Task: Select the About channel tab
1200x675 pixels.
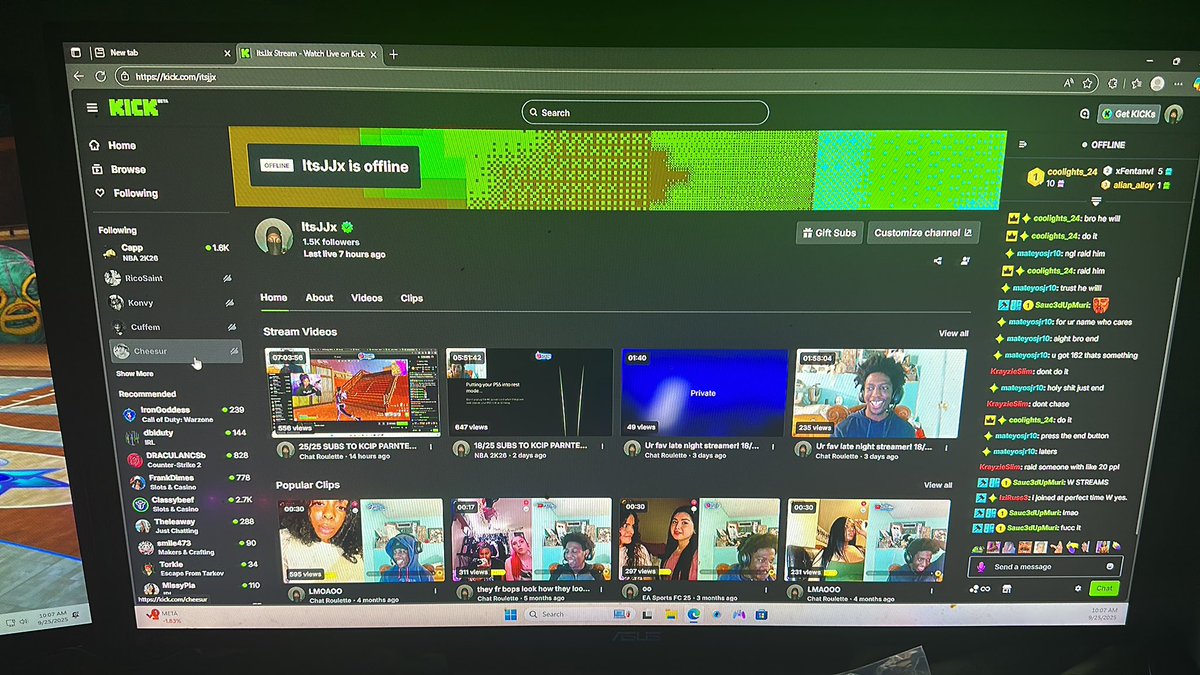Action: [x=319, y=298]
